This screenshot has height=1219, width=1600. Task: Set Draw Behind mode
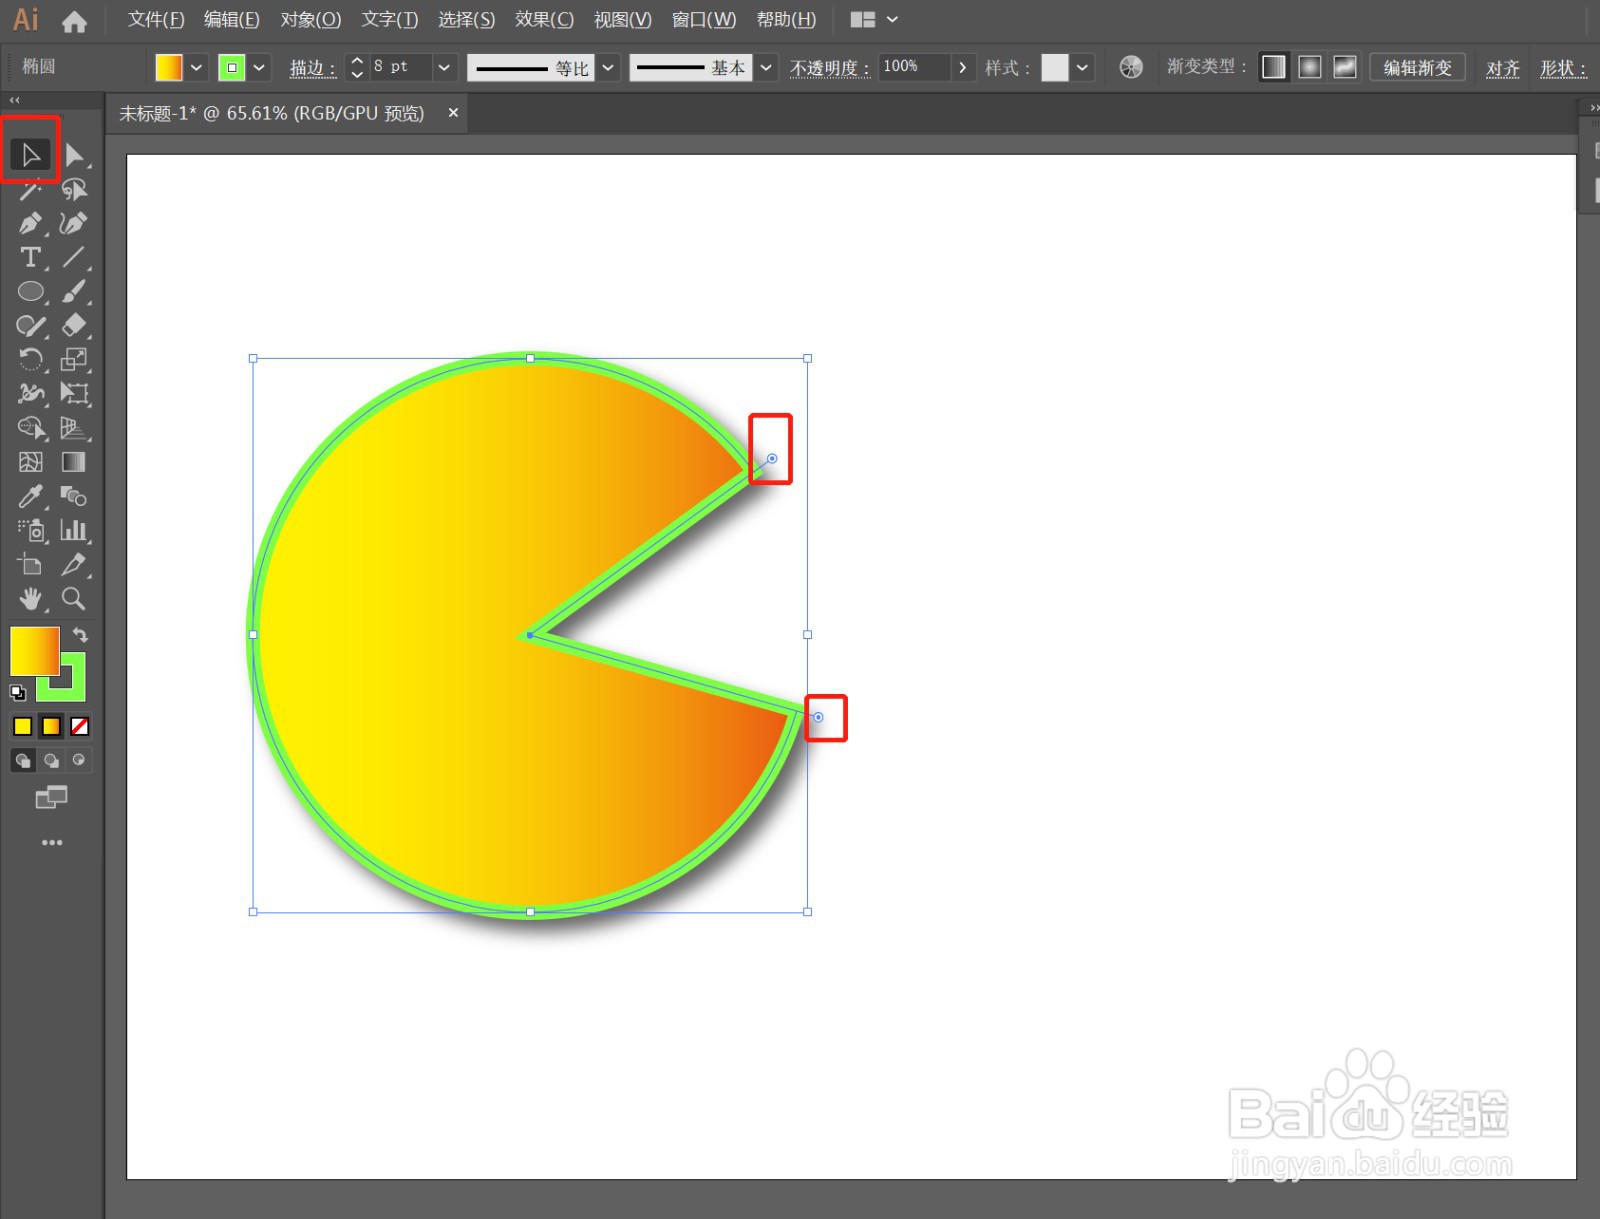pos(51,760)
